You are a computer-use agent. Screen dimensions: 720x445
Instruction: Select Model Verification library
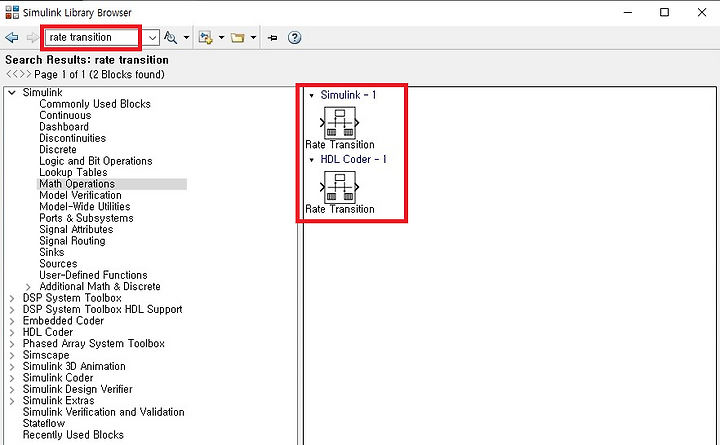tap(80, 196)
